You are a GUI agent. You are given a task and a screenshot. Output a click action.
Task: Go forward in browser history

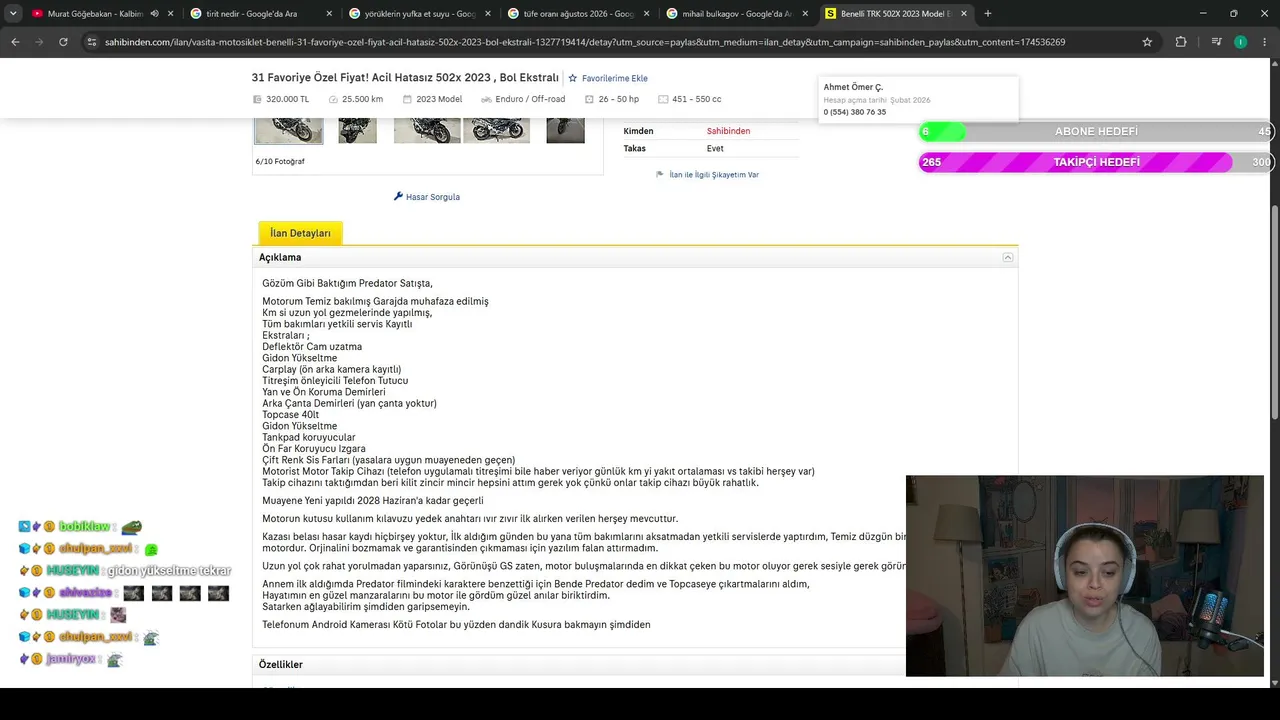click(x=39, y=42)
